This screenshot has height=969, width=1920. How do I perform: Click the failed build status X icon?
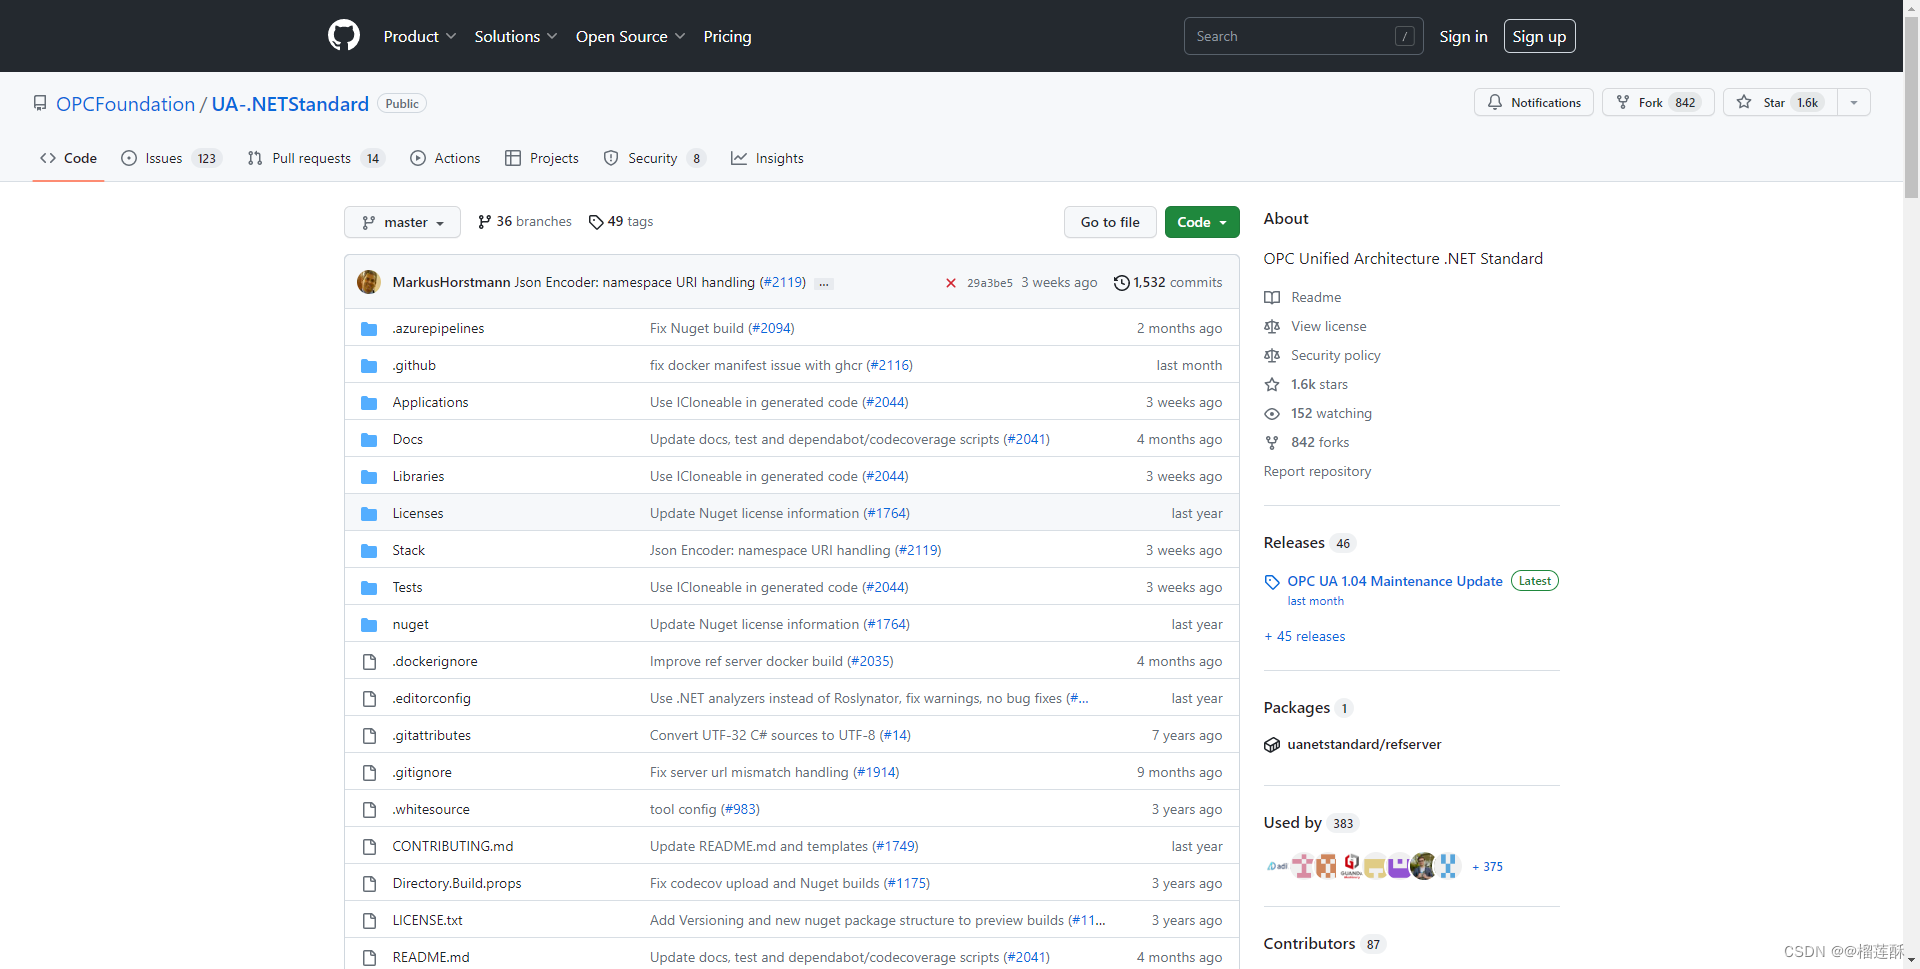(950, 283)
